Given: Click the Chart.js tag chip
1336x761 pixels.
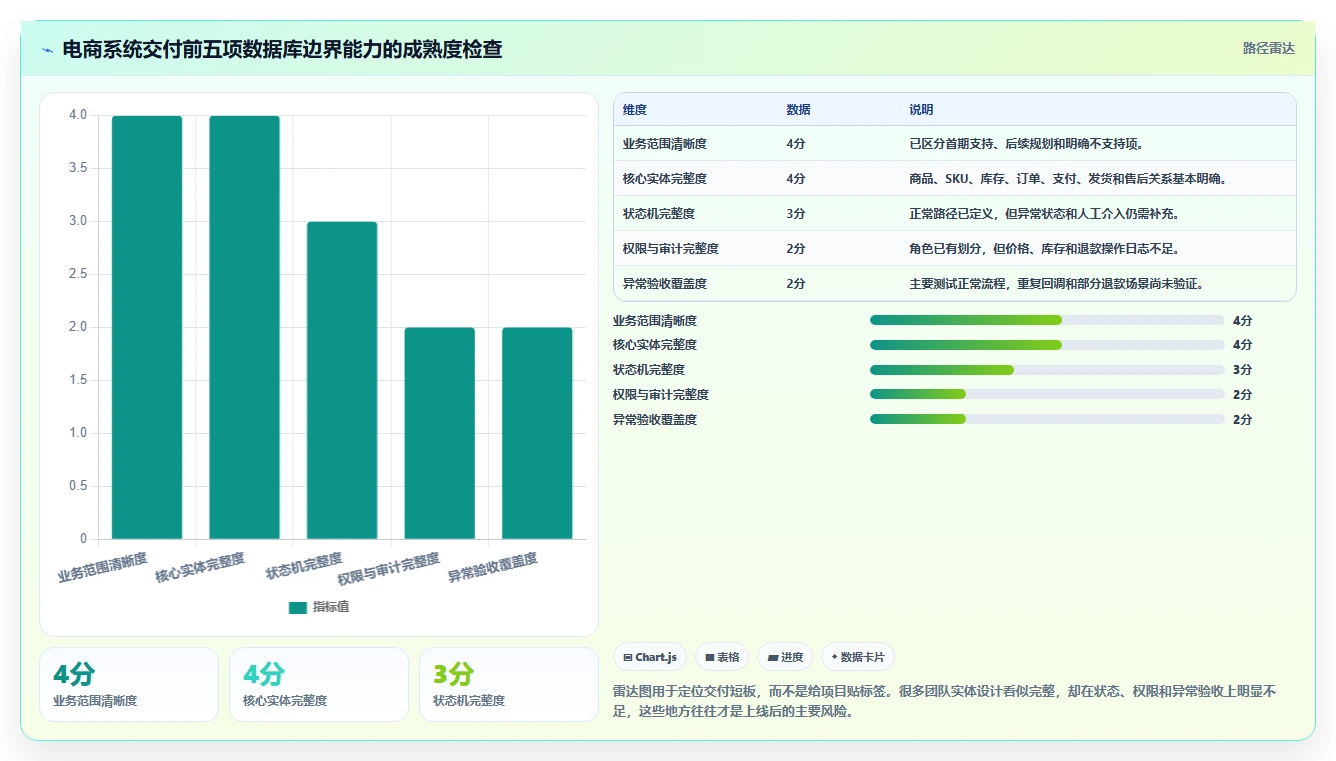Looking at the screenshot, I should 650,657.
